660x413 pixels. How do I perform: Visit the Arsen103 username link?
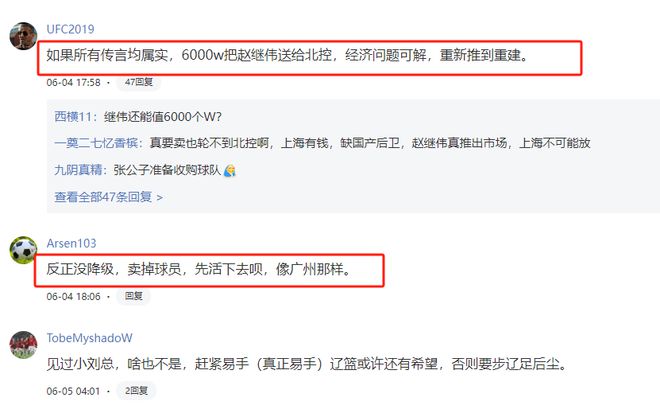(71, 243)
